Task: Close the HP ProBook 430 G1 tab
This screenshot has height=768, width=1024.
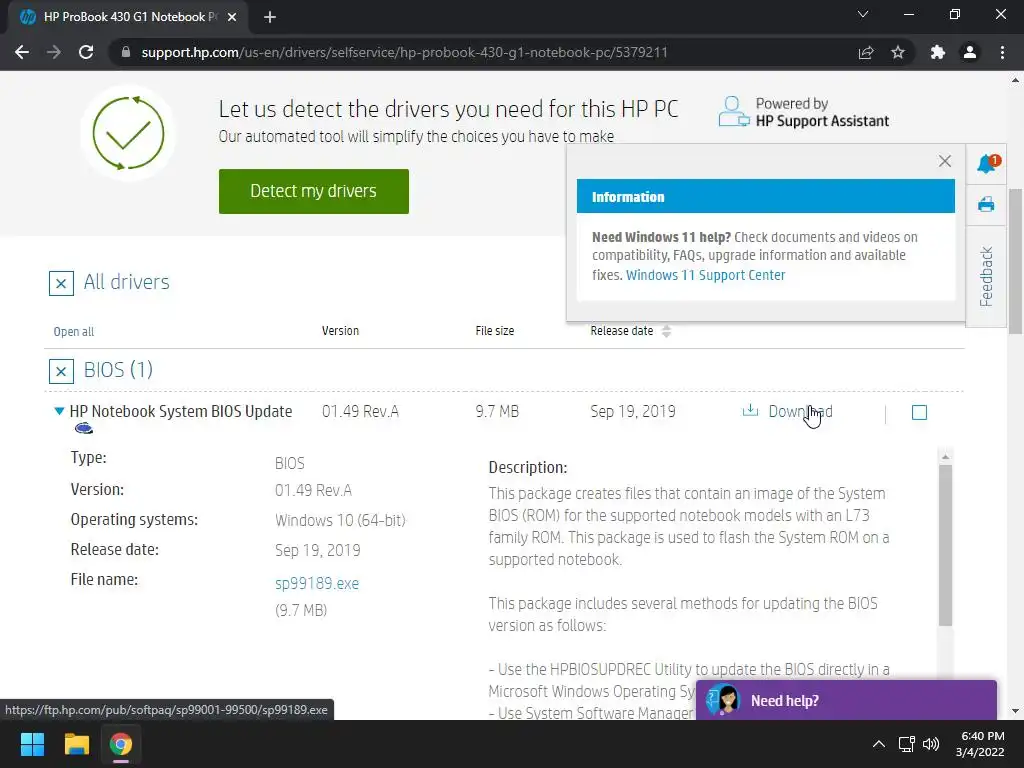Action: pyautogui.click(x=232, y=17)
